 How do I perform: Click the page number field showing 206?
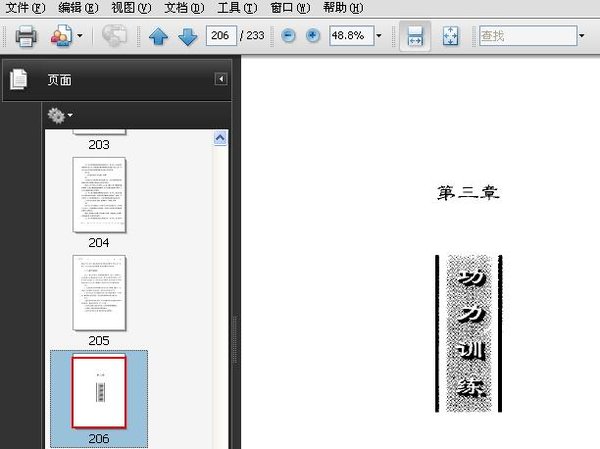point(221,36)
